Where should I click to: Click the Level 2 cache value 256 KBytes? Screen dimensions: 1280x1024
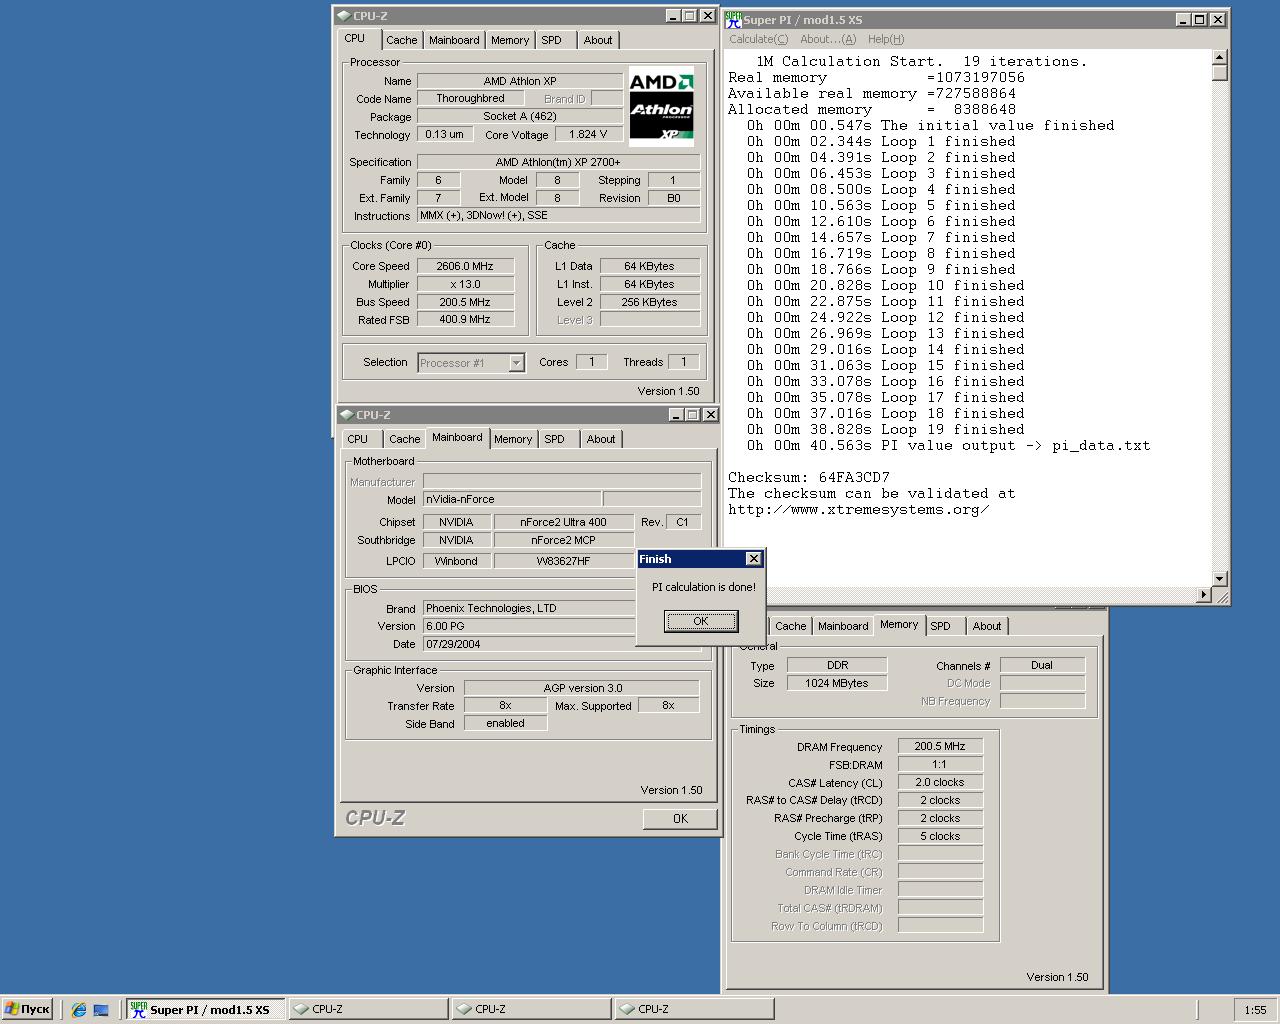point(650,302)
